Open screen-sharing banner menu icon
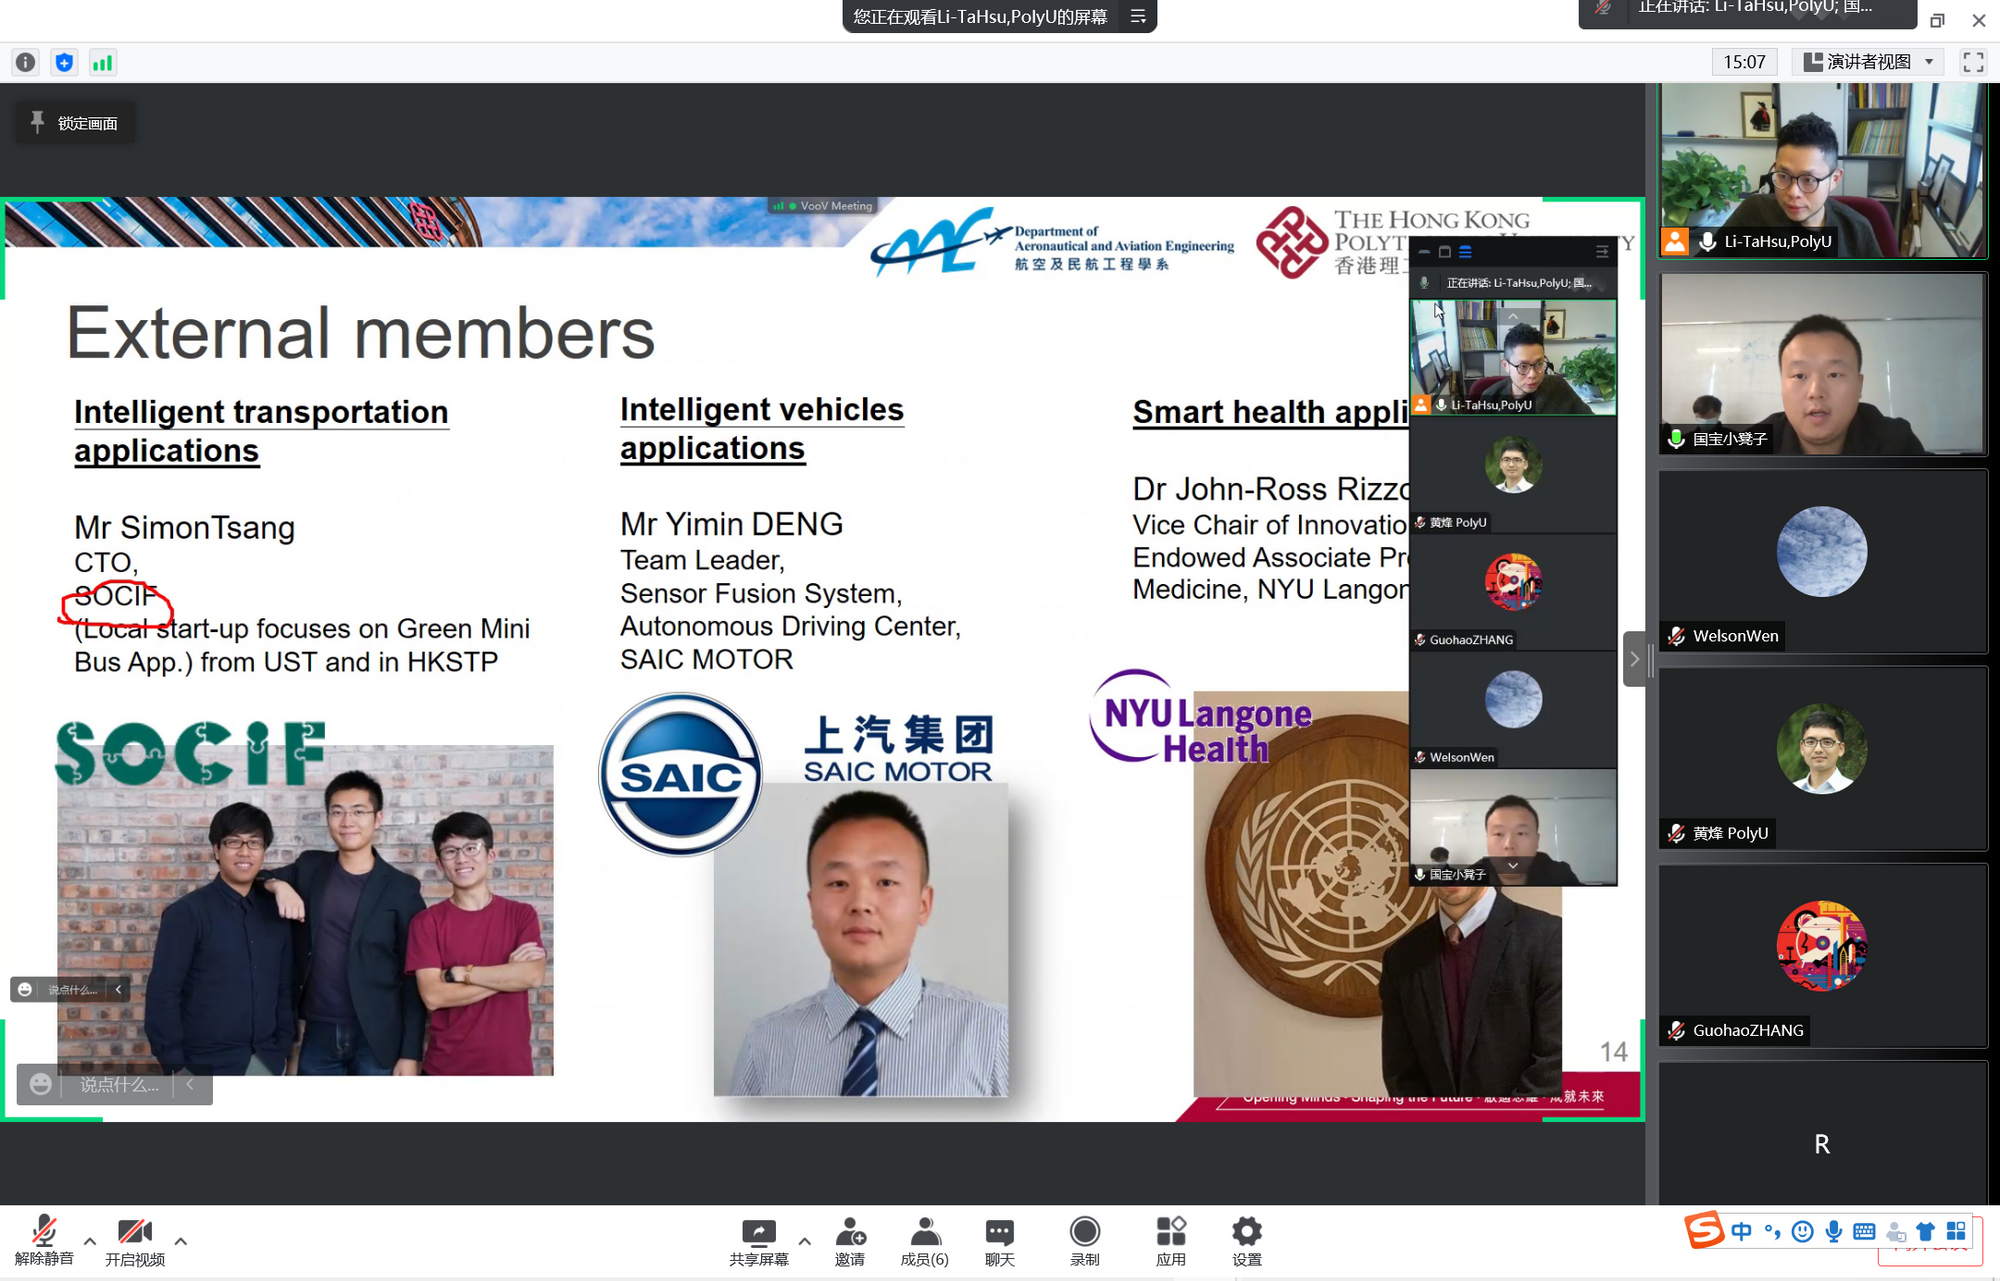 pyautogui.click(x=1138, y=16)
